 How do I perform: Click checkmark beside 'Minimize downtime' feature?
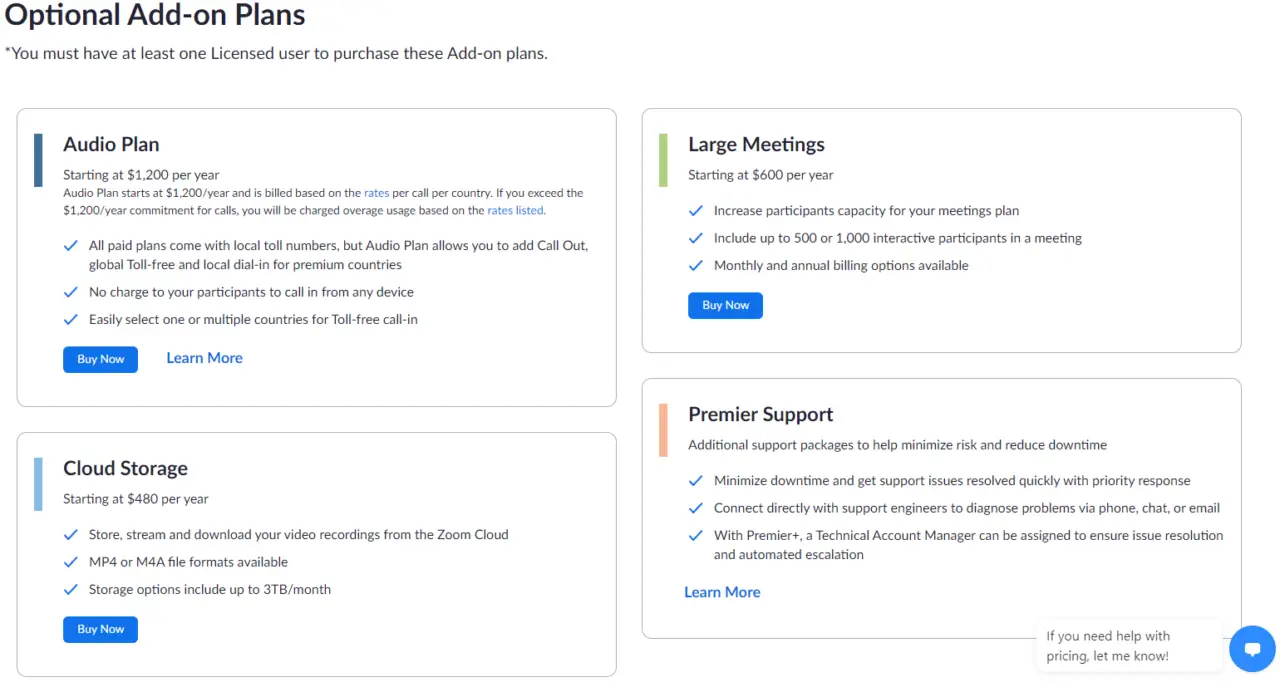(696, 481)
